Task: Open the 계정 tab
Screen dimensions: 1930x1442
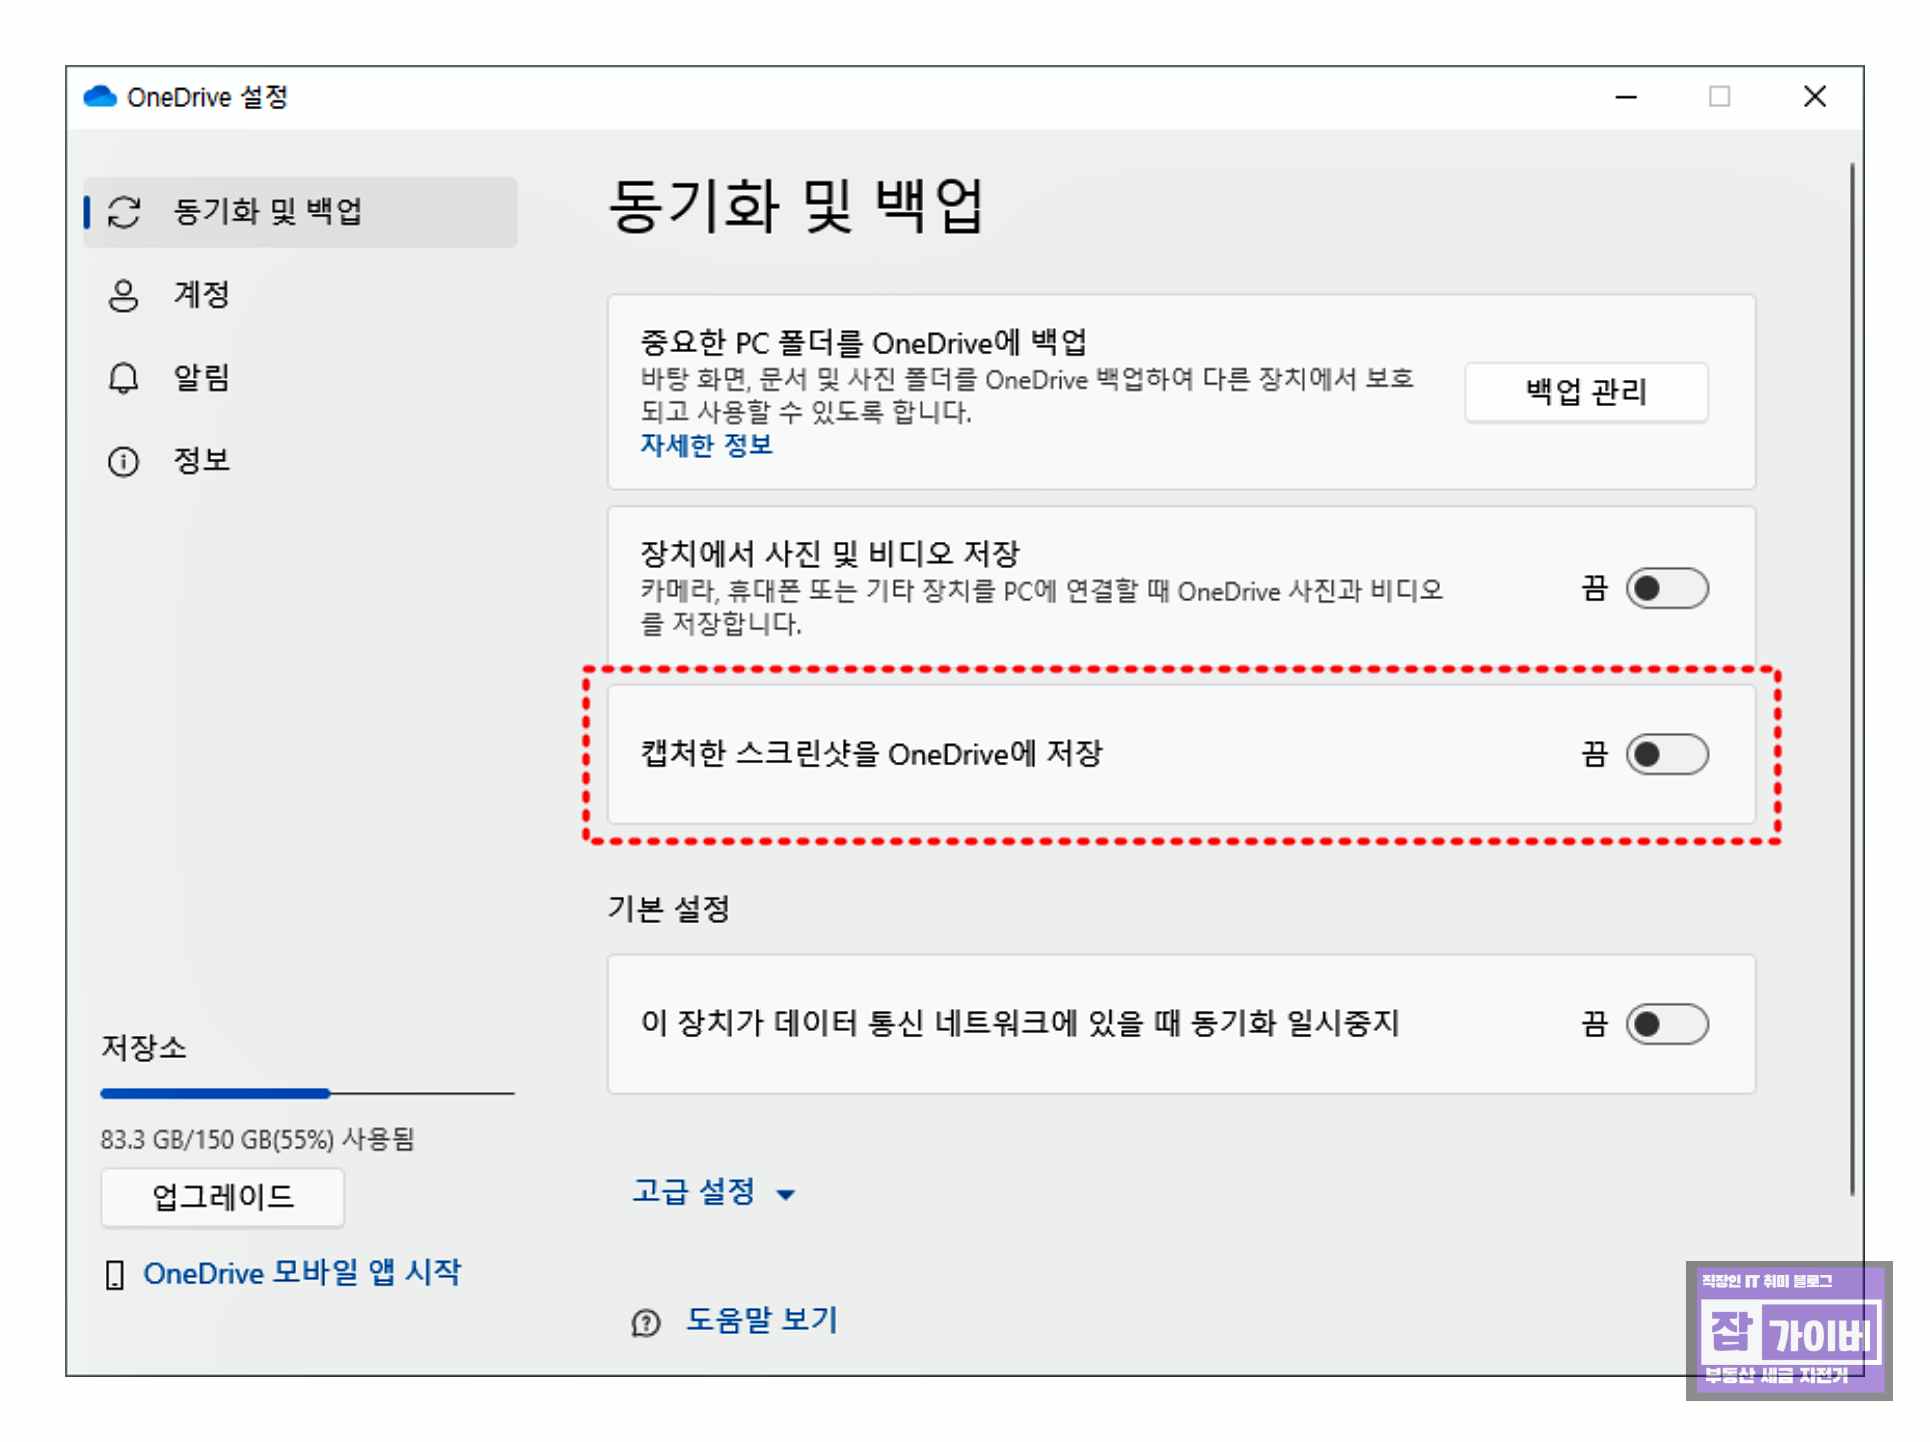Action: click(201, 295)
